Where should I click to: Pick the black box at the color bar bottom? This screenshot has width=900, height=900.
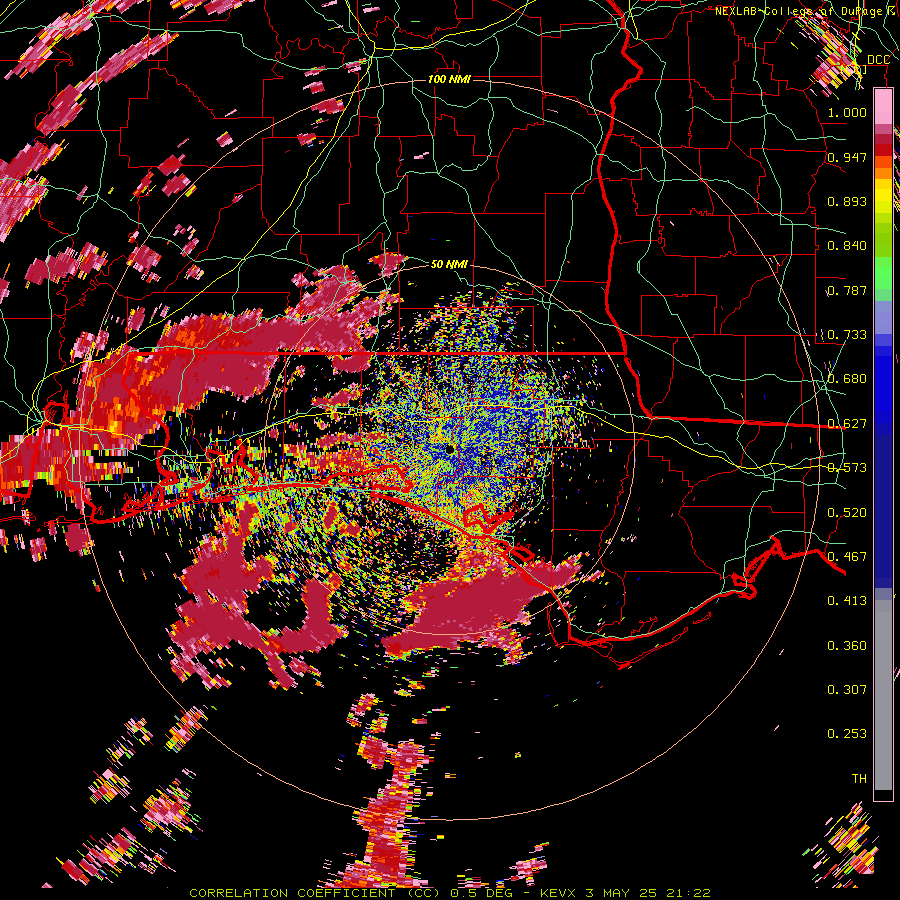coord(883,795)
